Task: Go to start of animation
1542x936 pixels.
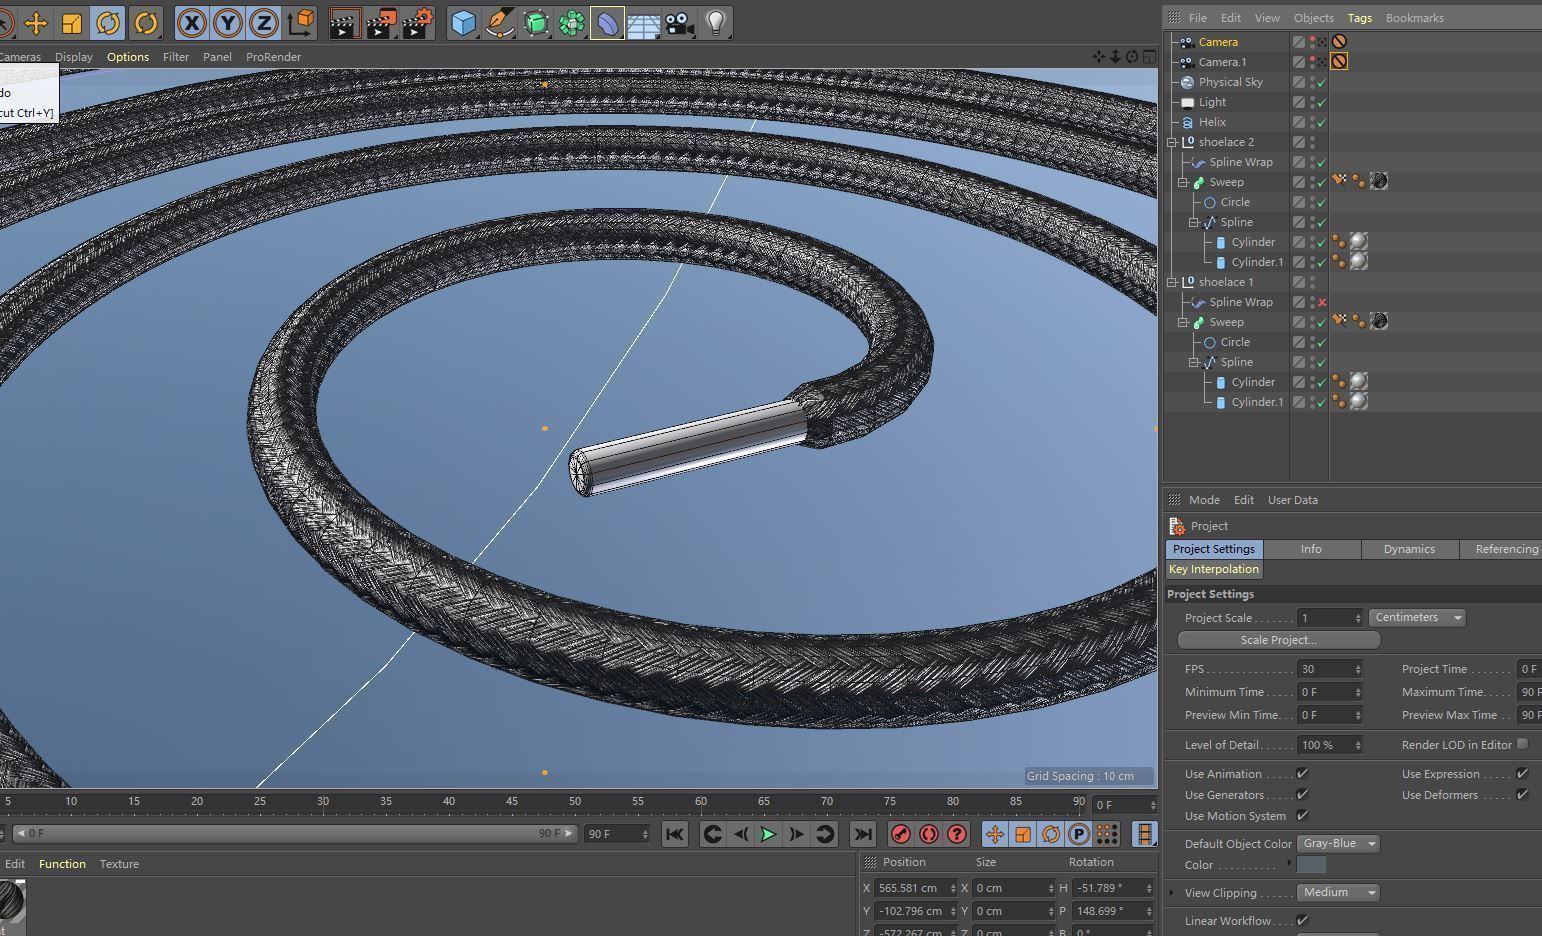Action: point(675,834)
